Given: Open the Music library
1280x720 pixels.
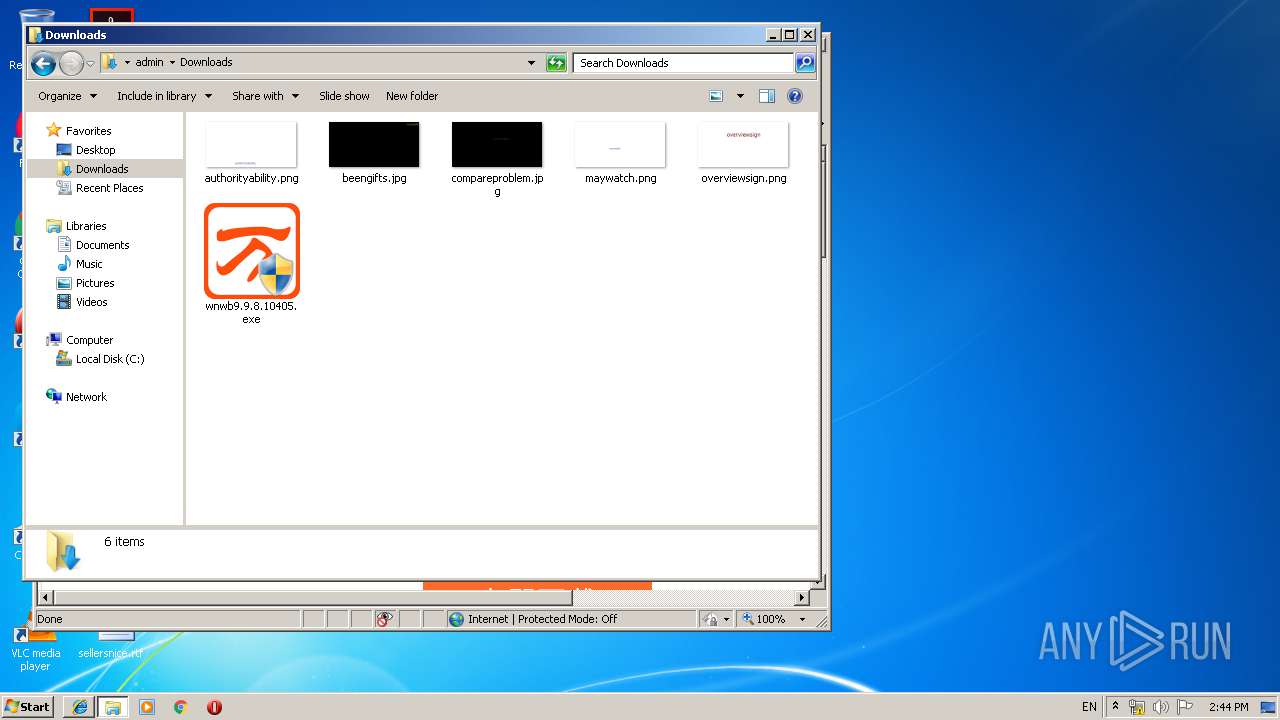Looking at the screenshot, I should point(89,264).
